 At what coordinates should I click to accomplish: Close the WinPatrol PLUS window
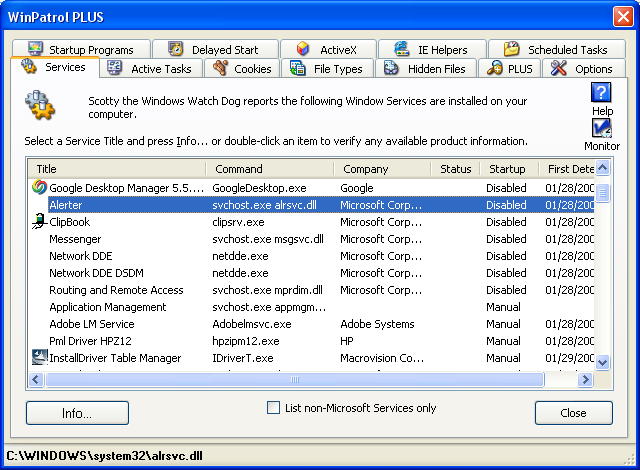tap(623, 17)
